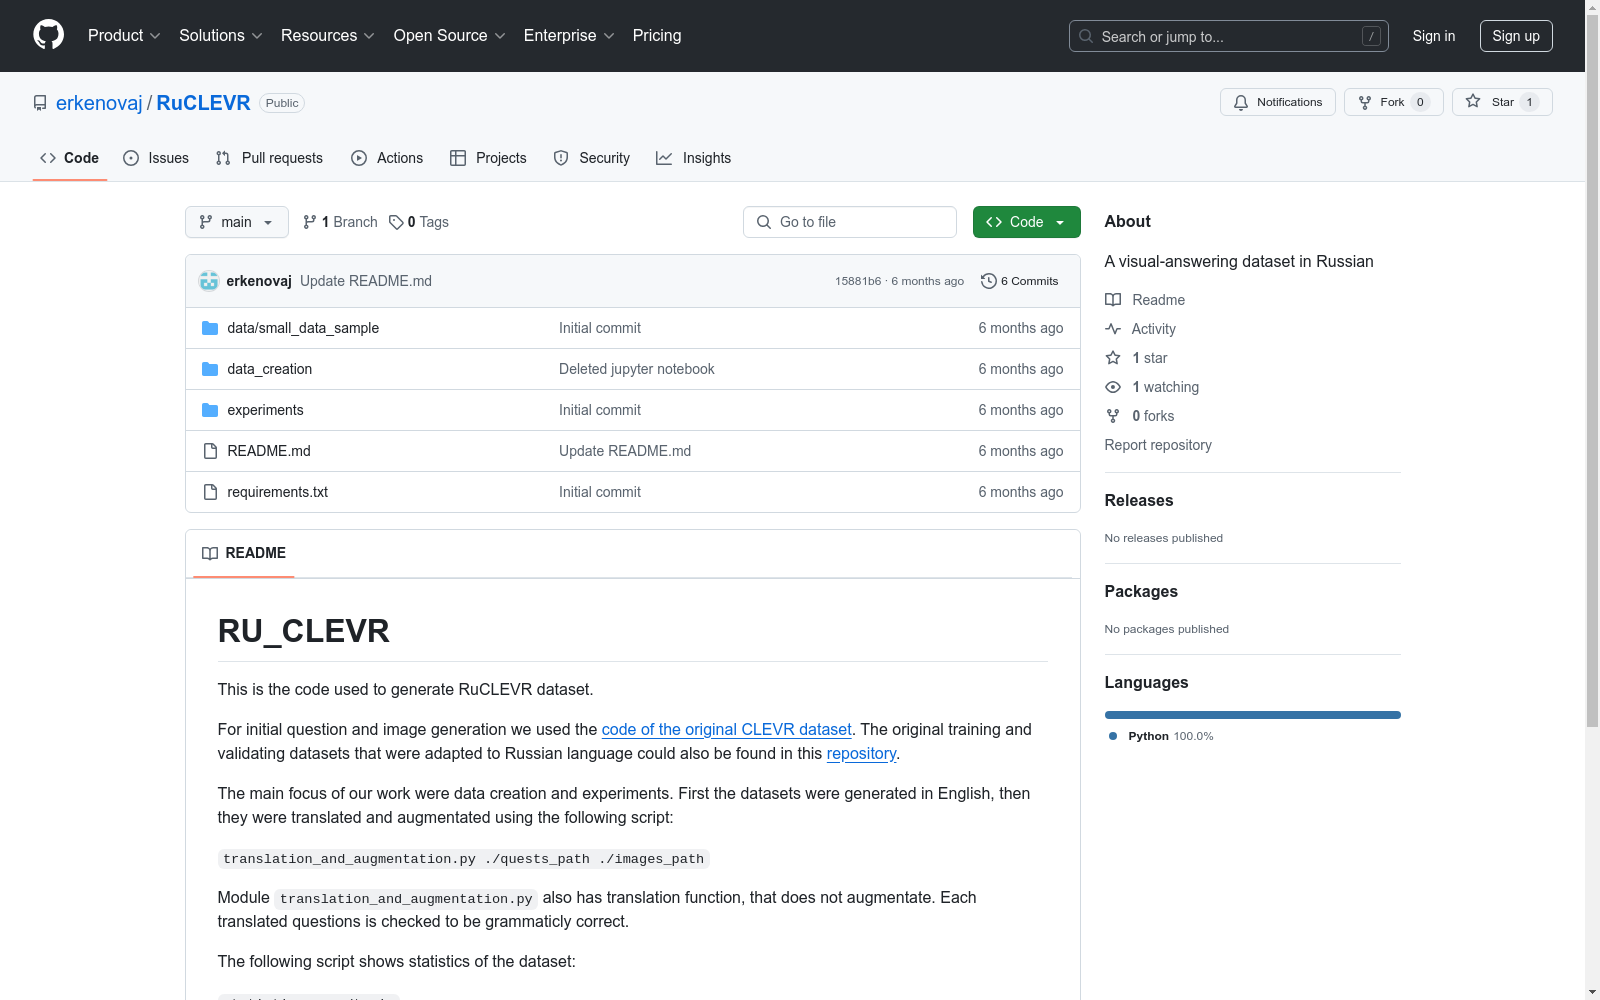Expand the Resources menu
This screenshot has width=1600, height=1000.
pyautogui.click(x=328, y=35)
